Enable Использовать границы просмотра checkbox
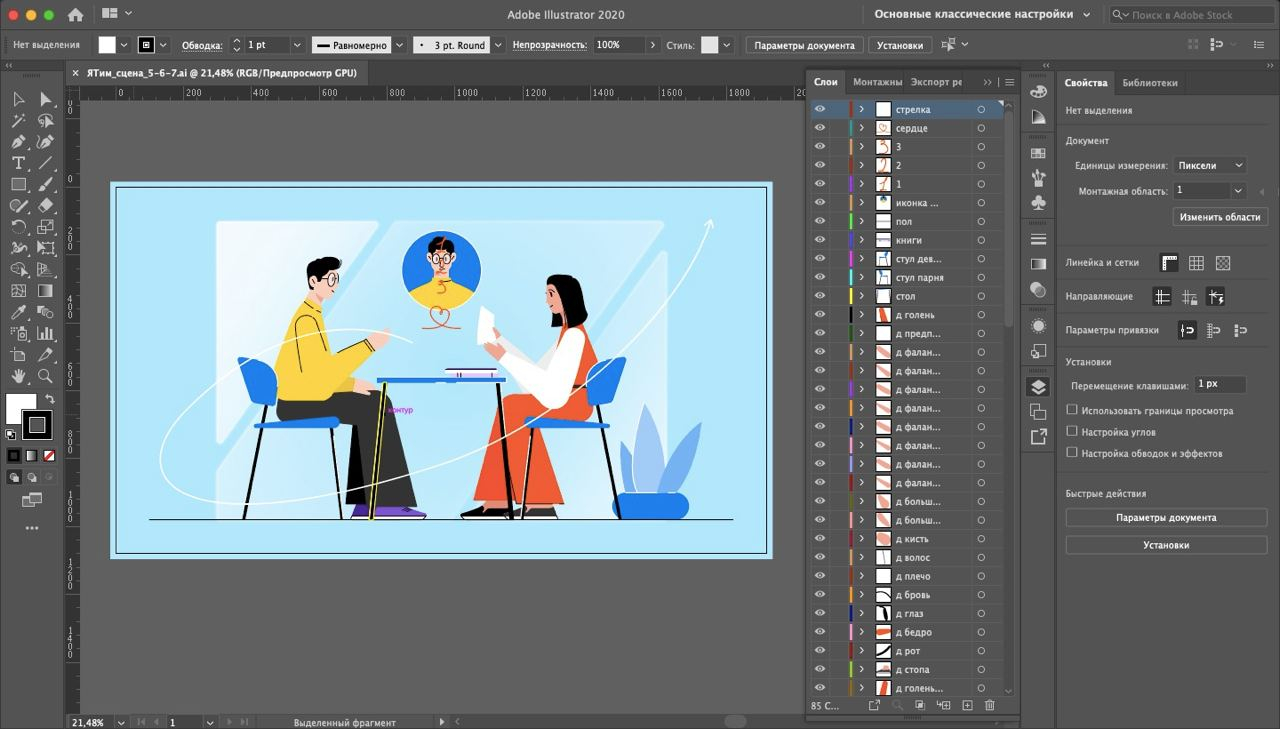This screenshot has width=1280, height=729. (1072, 410)
